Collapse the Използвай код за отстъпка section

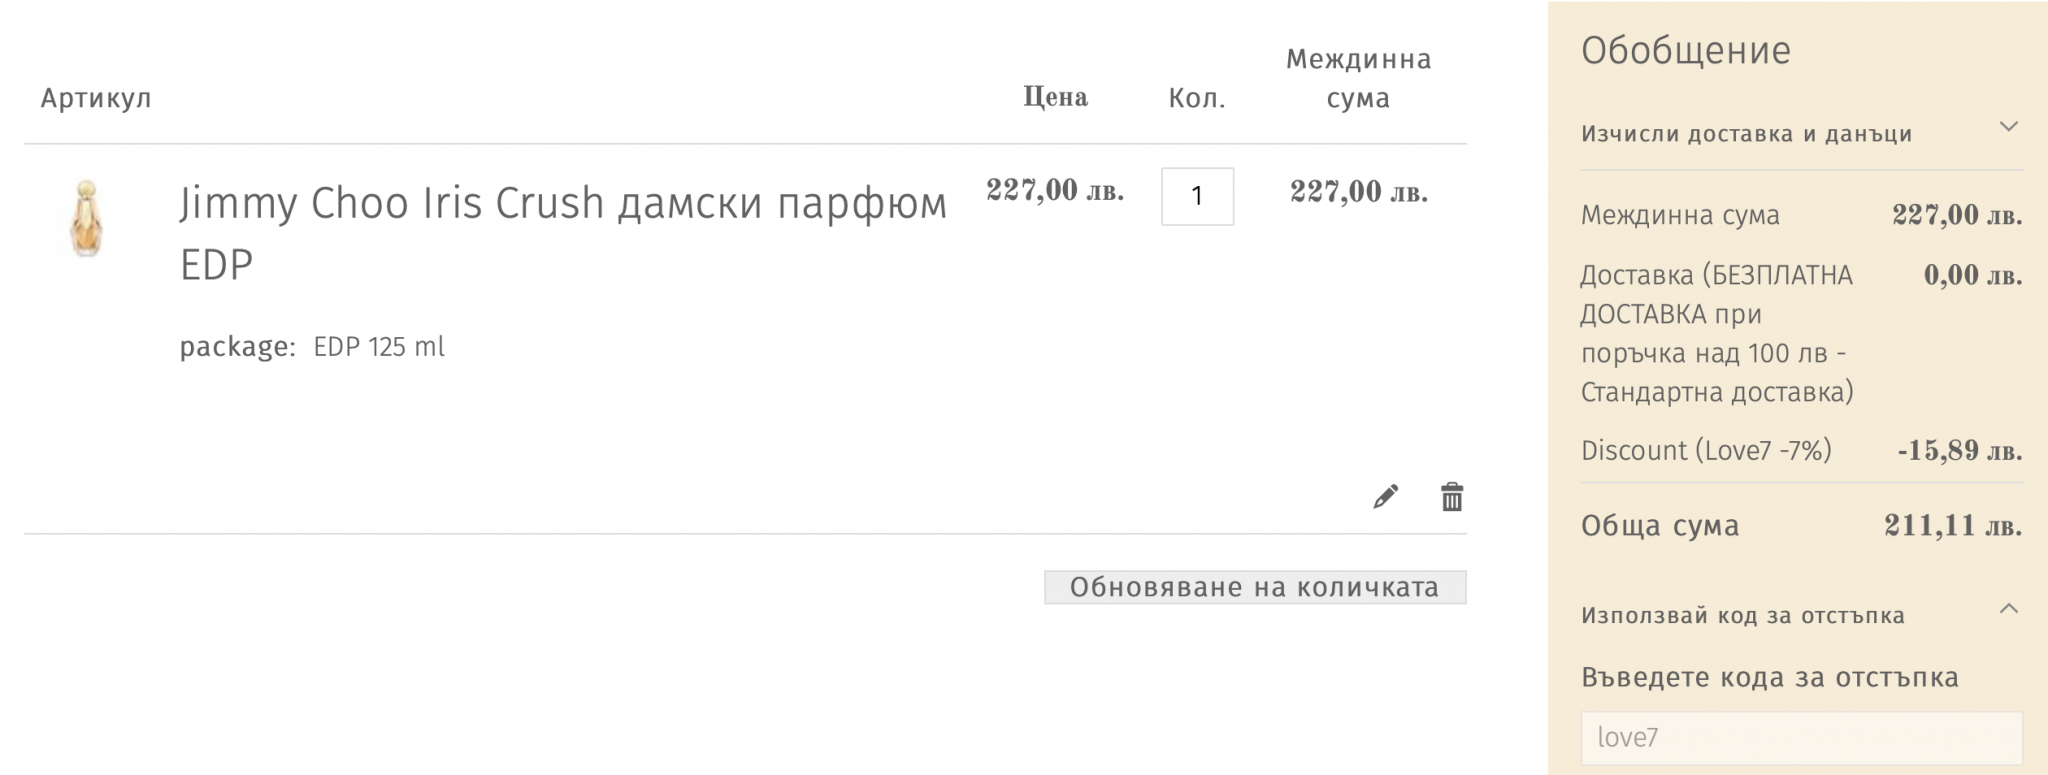tap(1742, 616)
